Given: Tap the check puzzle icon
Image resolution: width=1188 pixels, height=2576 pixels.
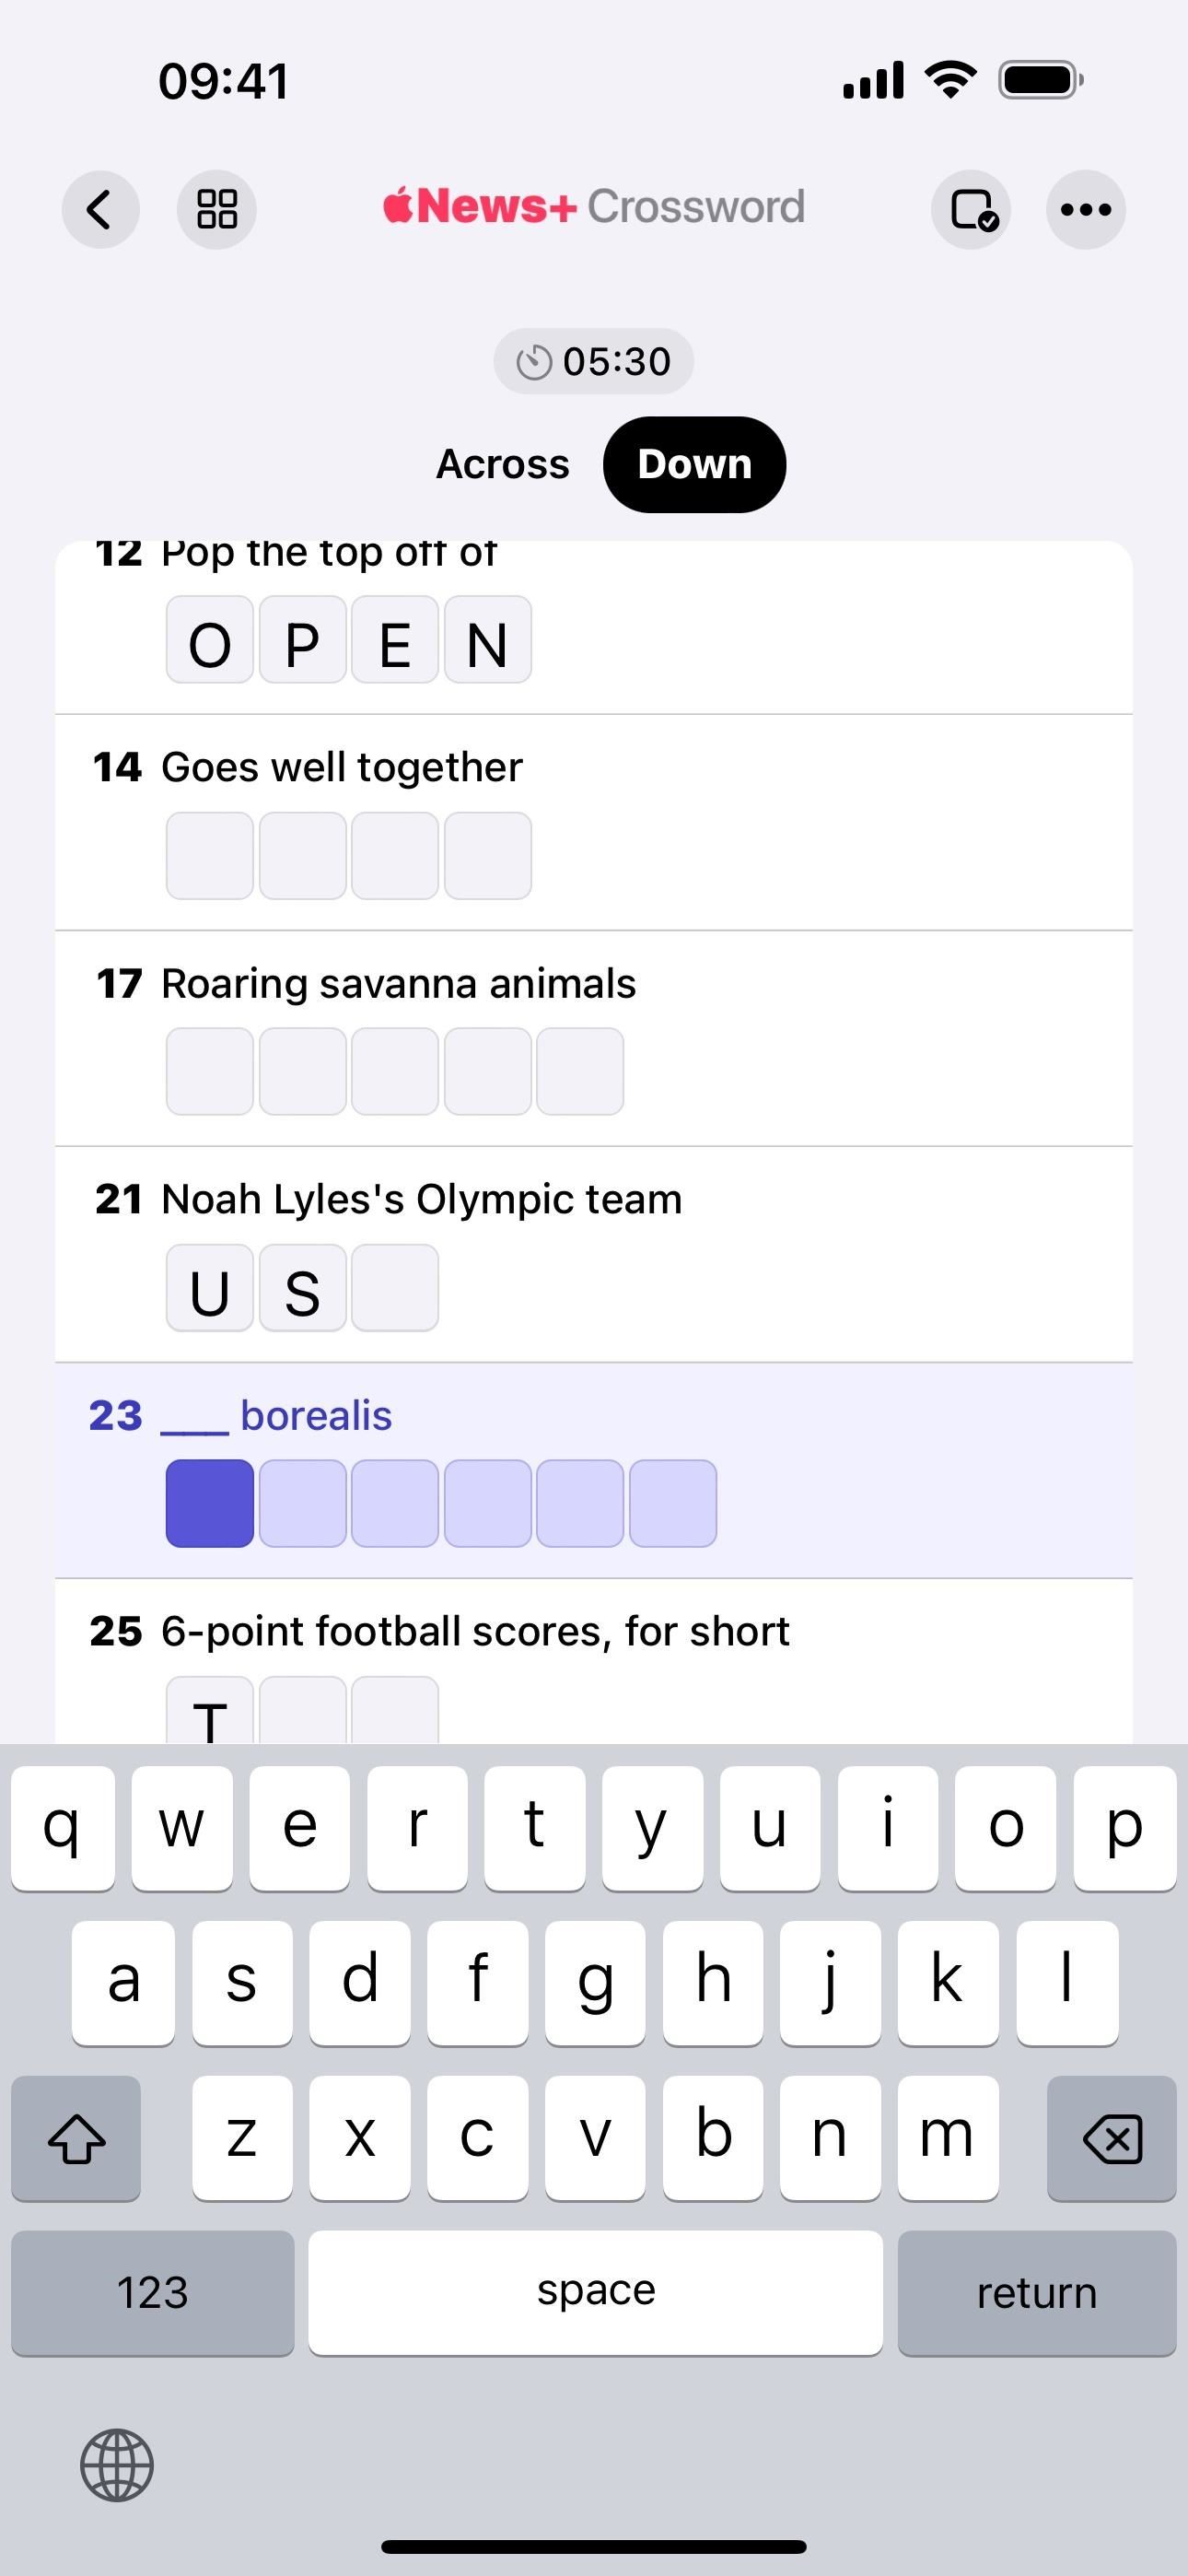Looking at the screenshot, I should [x=971, y=210].
